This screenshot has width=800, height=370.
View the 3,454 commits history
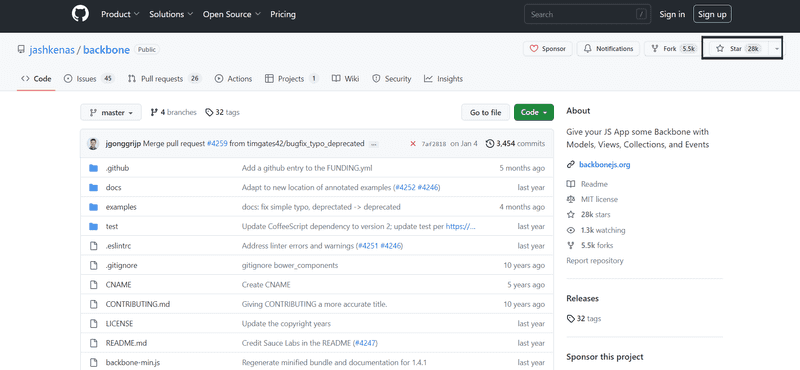point(515,144)
